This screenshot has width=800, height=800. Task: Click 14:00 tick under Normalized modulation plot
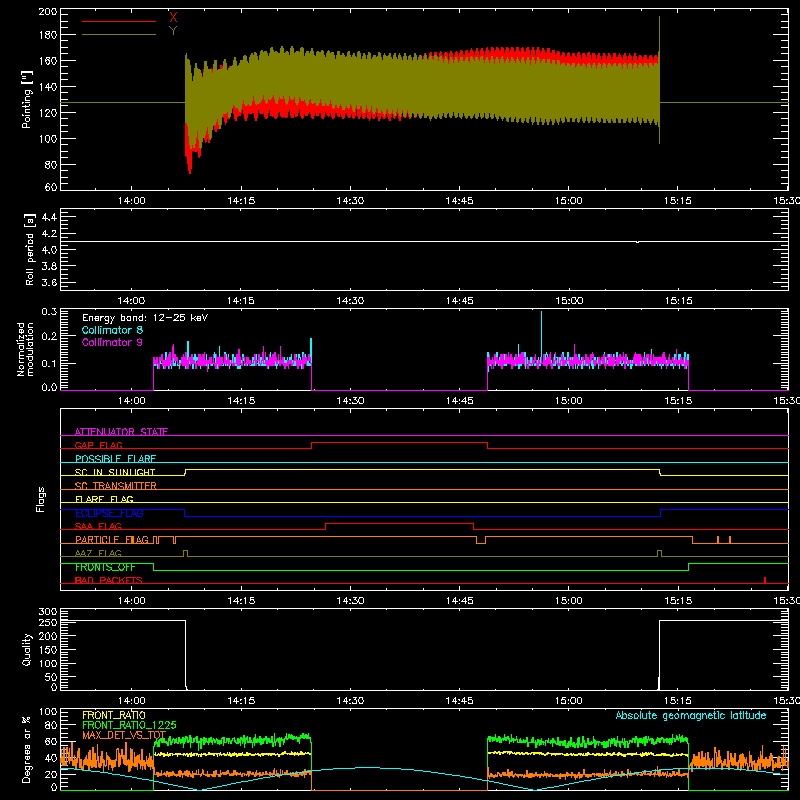[x=132, y=401]
